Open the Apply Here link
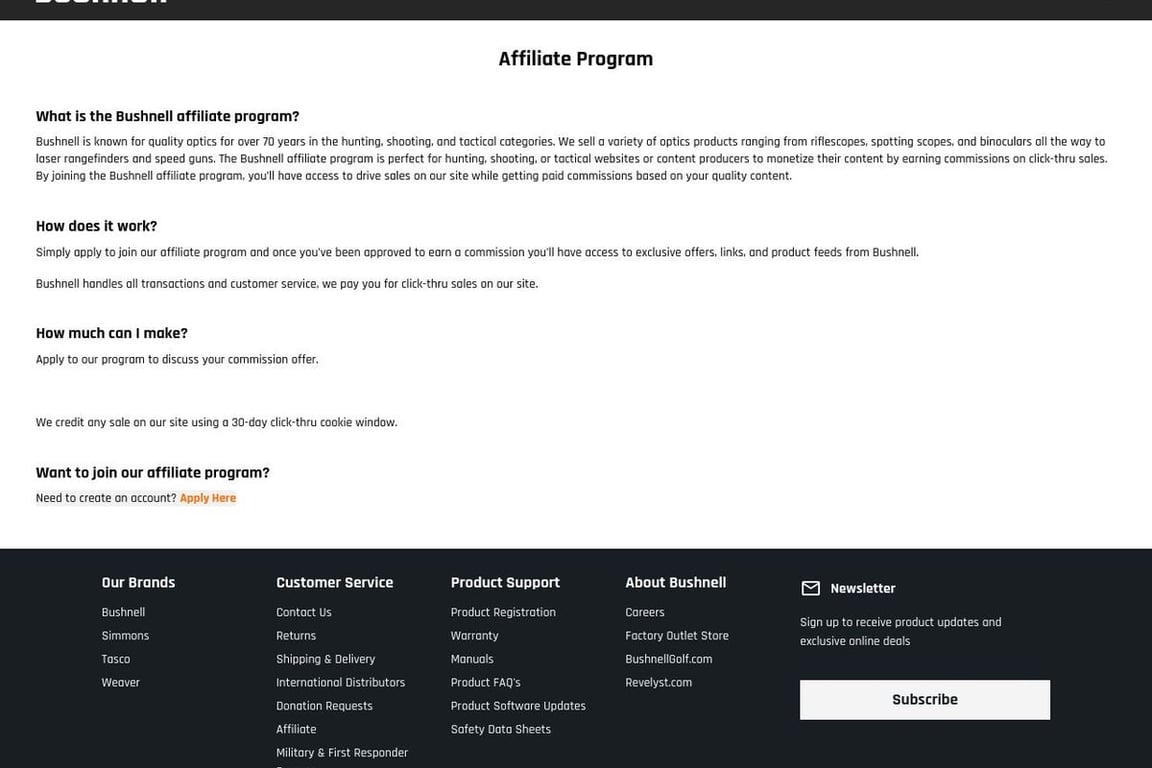Image resolution: width=1152 pixels, height=768 pixels. (x=208, y=498)
